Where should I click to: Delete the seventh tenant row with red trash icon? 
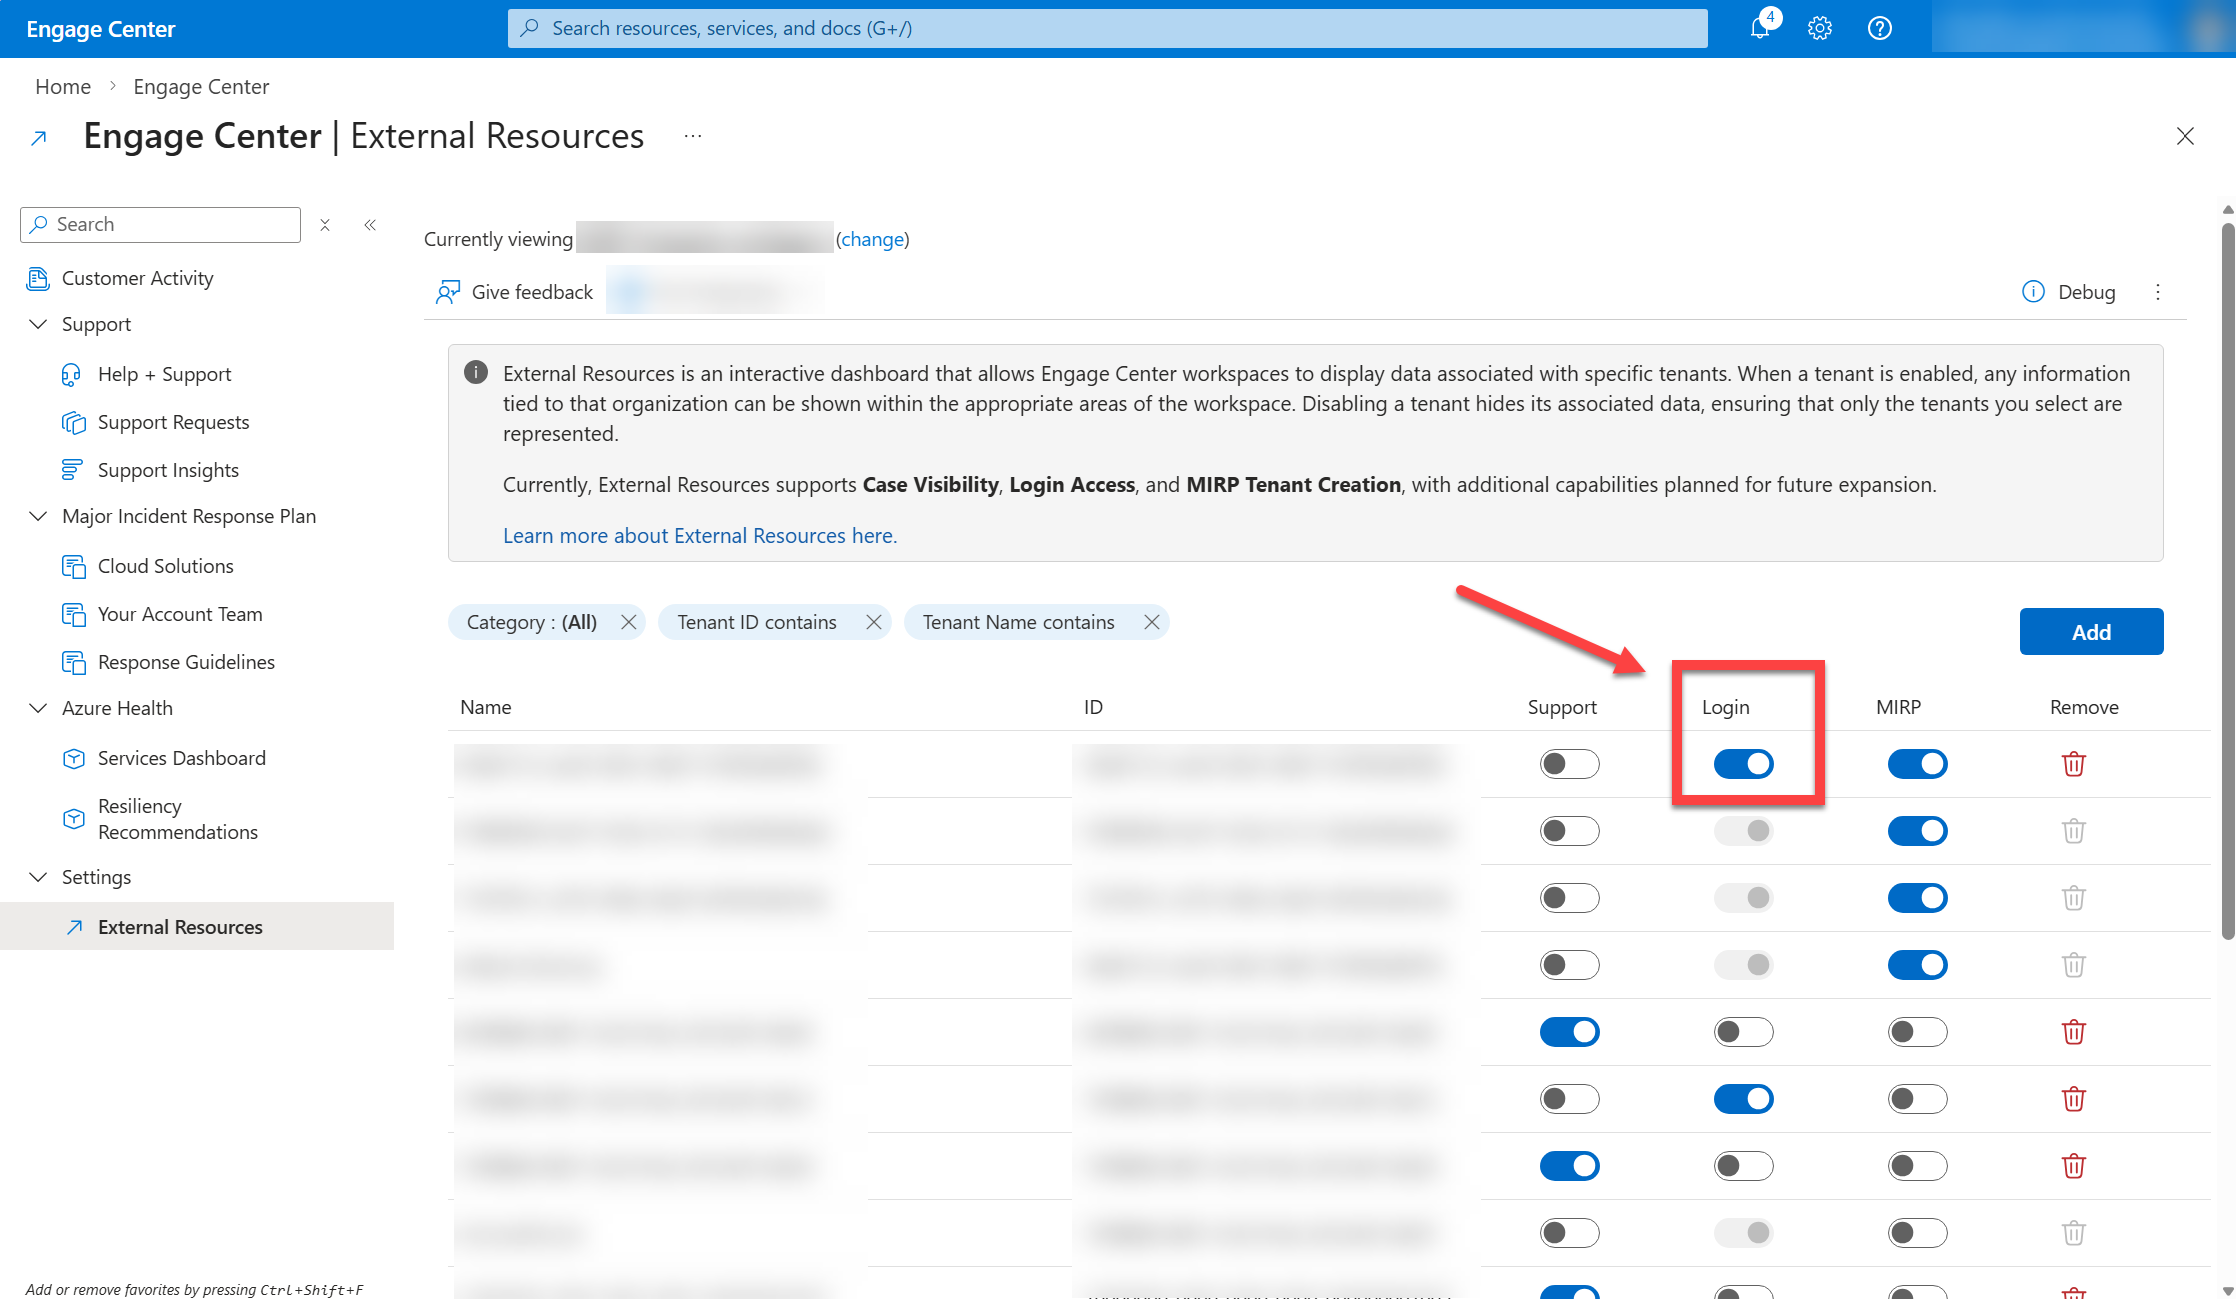pos(2074,1166)
